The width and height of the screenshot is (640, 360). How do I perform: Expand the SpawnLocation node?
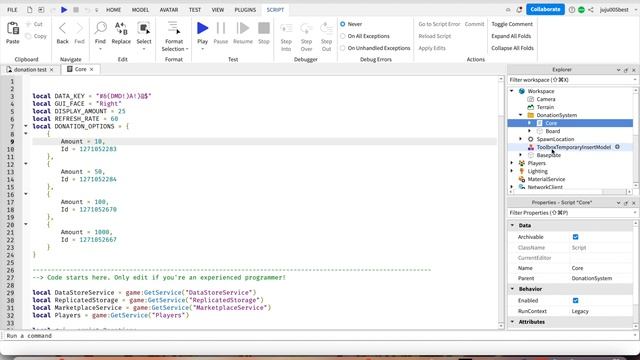521,139
